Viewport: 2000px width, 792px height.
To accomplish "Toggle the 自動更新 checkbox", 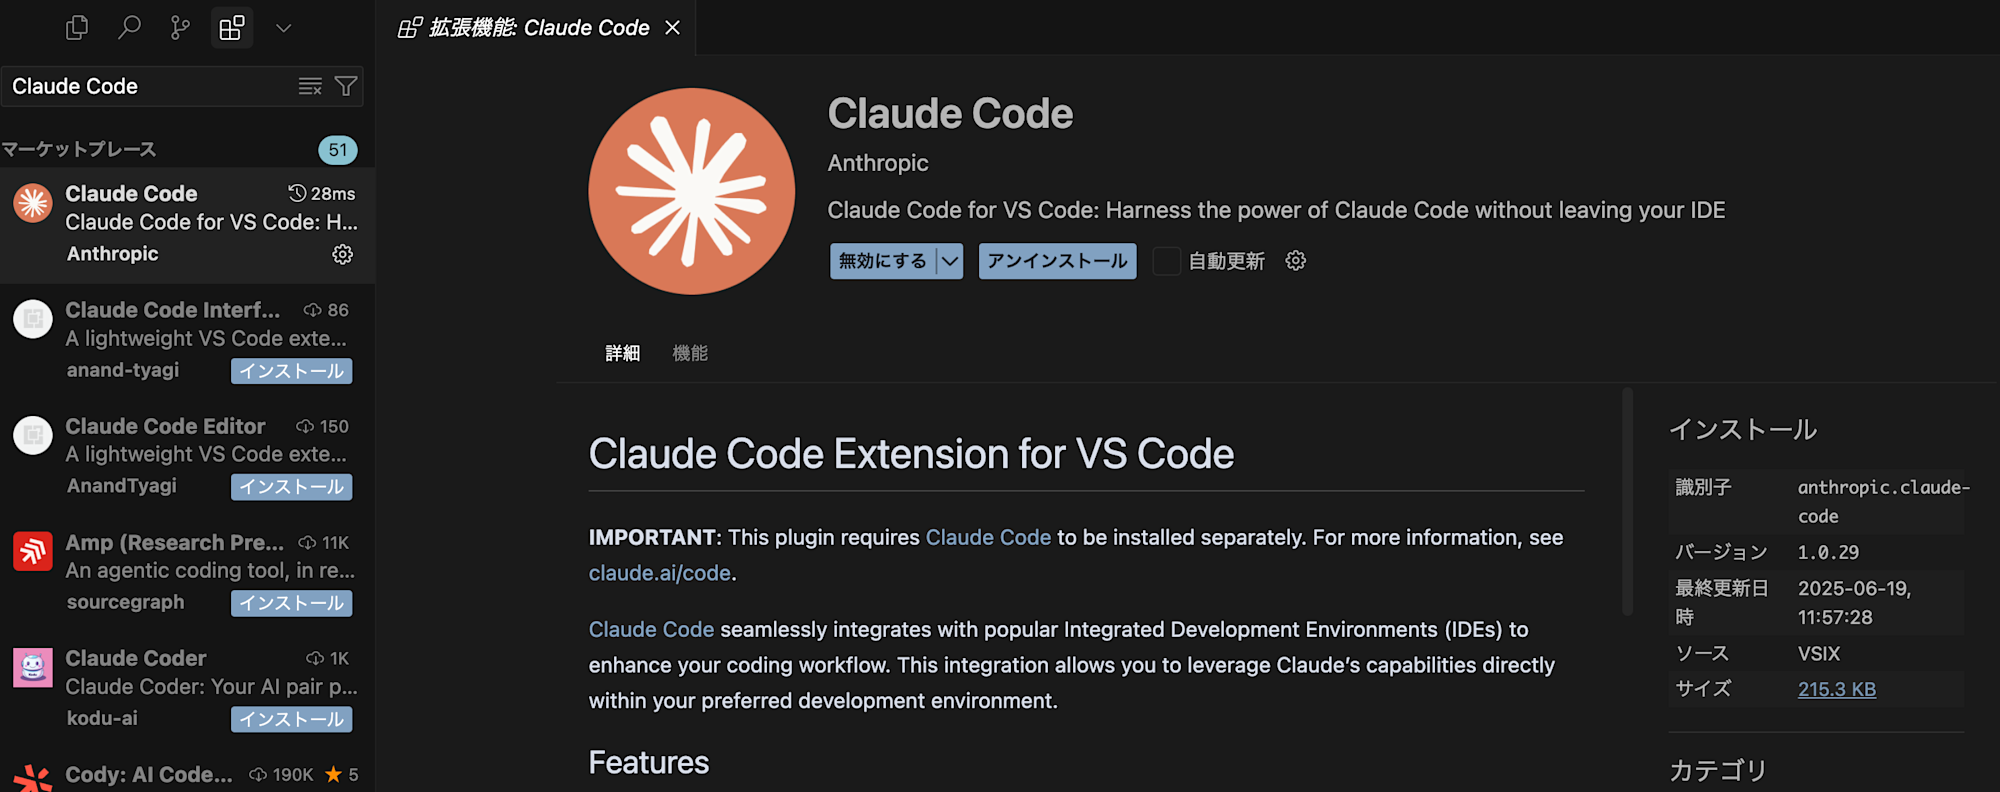I will click(1166, 261).
